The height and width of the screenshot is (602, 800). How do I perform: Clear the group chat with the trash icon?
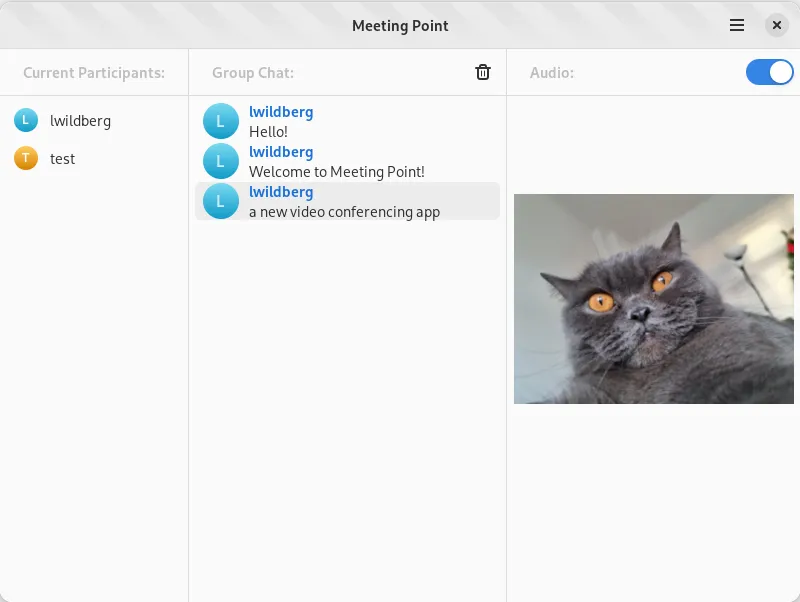click(483, 72)
